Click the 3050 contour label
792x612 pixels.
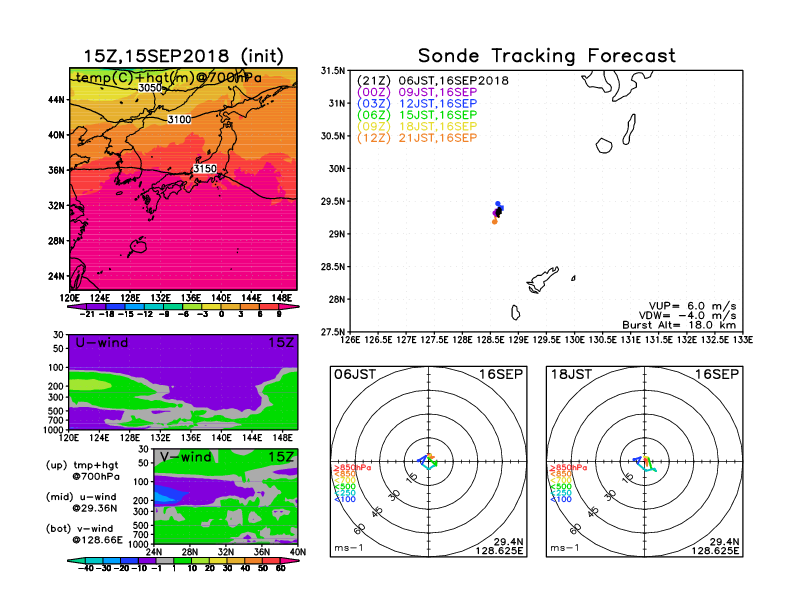coord(150,88)
